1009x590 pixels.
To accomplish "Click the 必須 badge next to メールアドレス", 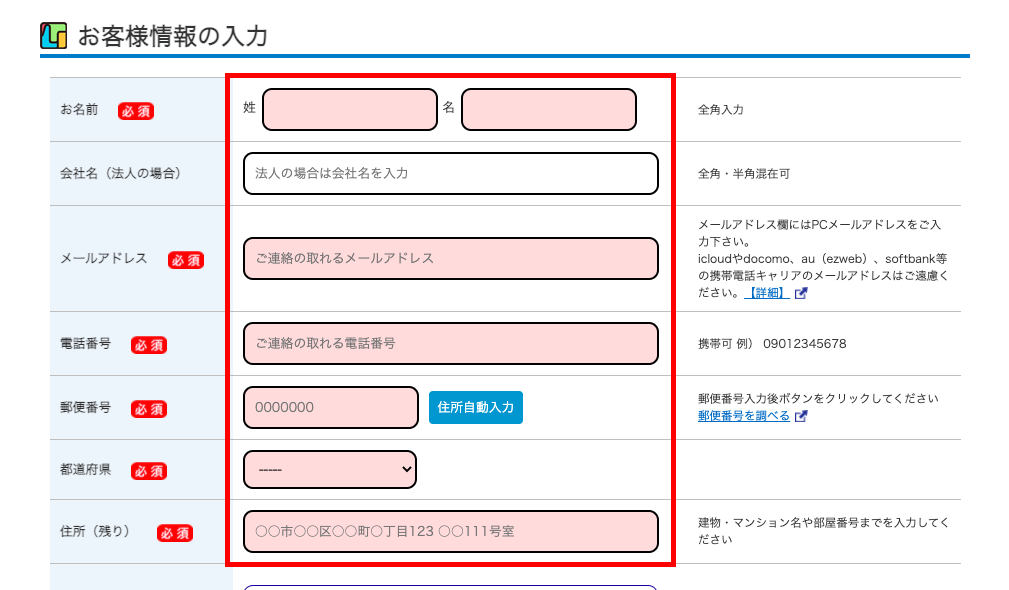I will (x=186, y=260).
